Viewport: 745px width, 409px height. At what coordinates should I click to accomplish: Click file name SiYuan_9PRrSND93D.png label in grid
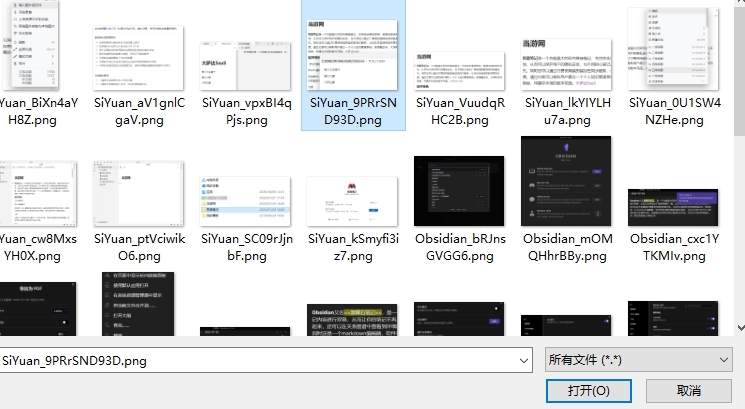[x=353, y=112]
